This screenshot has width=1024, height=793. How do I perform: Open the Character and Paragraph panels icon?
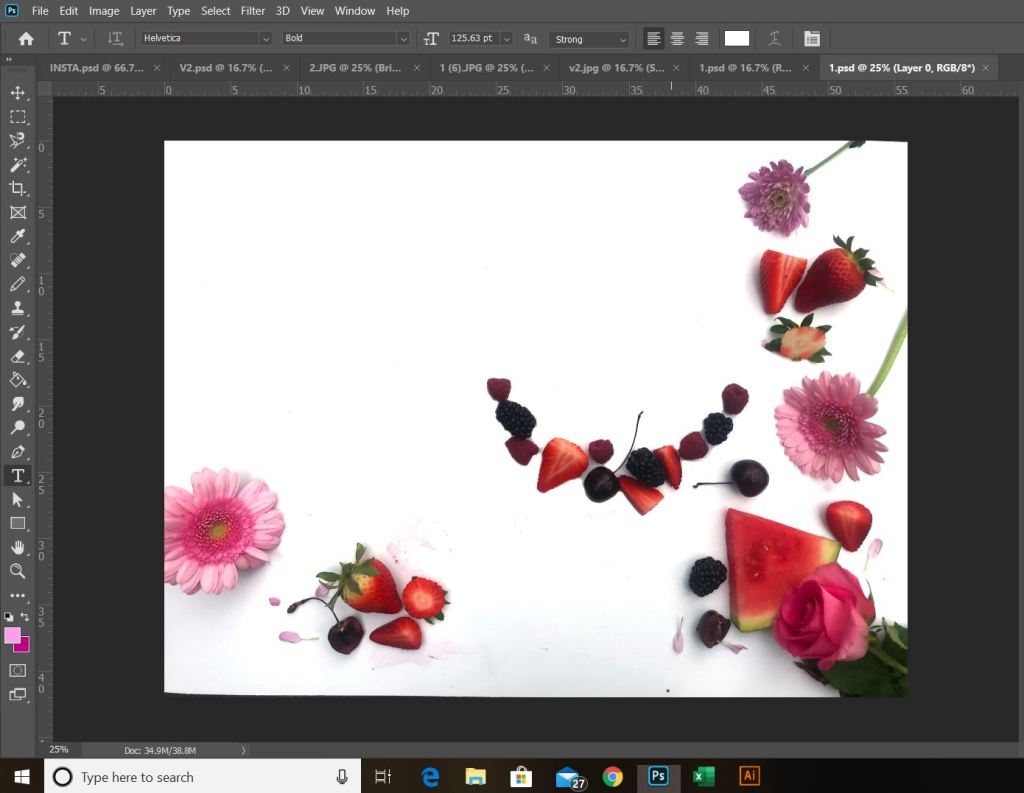pos(812,39)
